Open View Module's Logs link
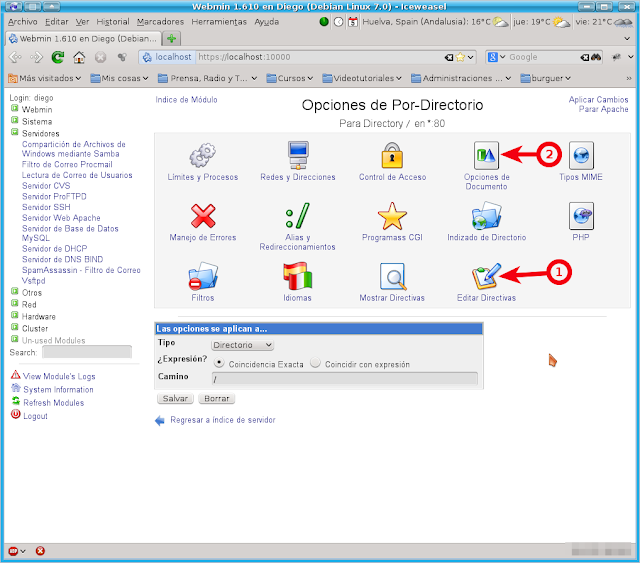640x563 pixels. coord(59,376)
